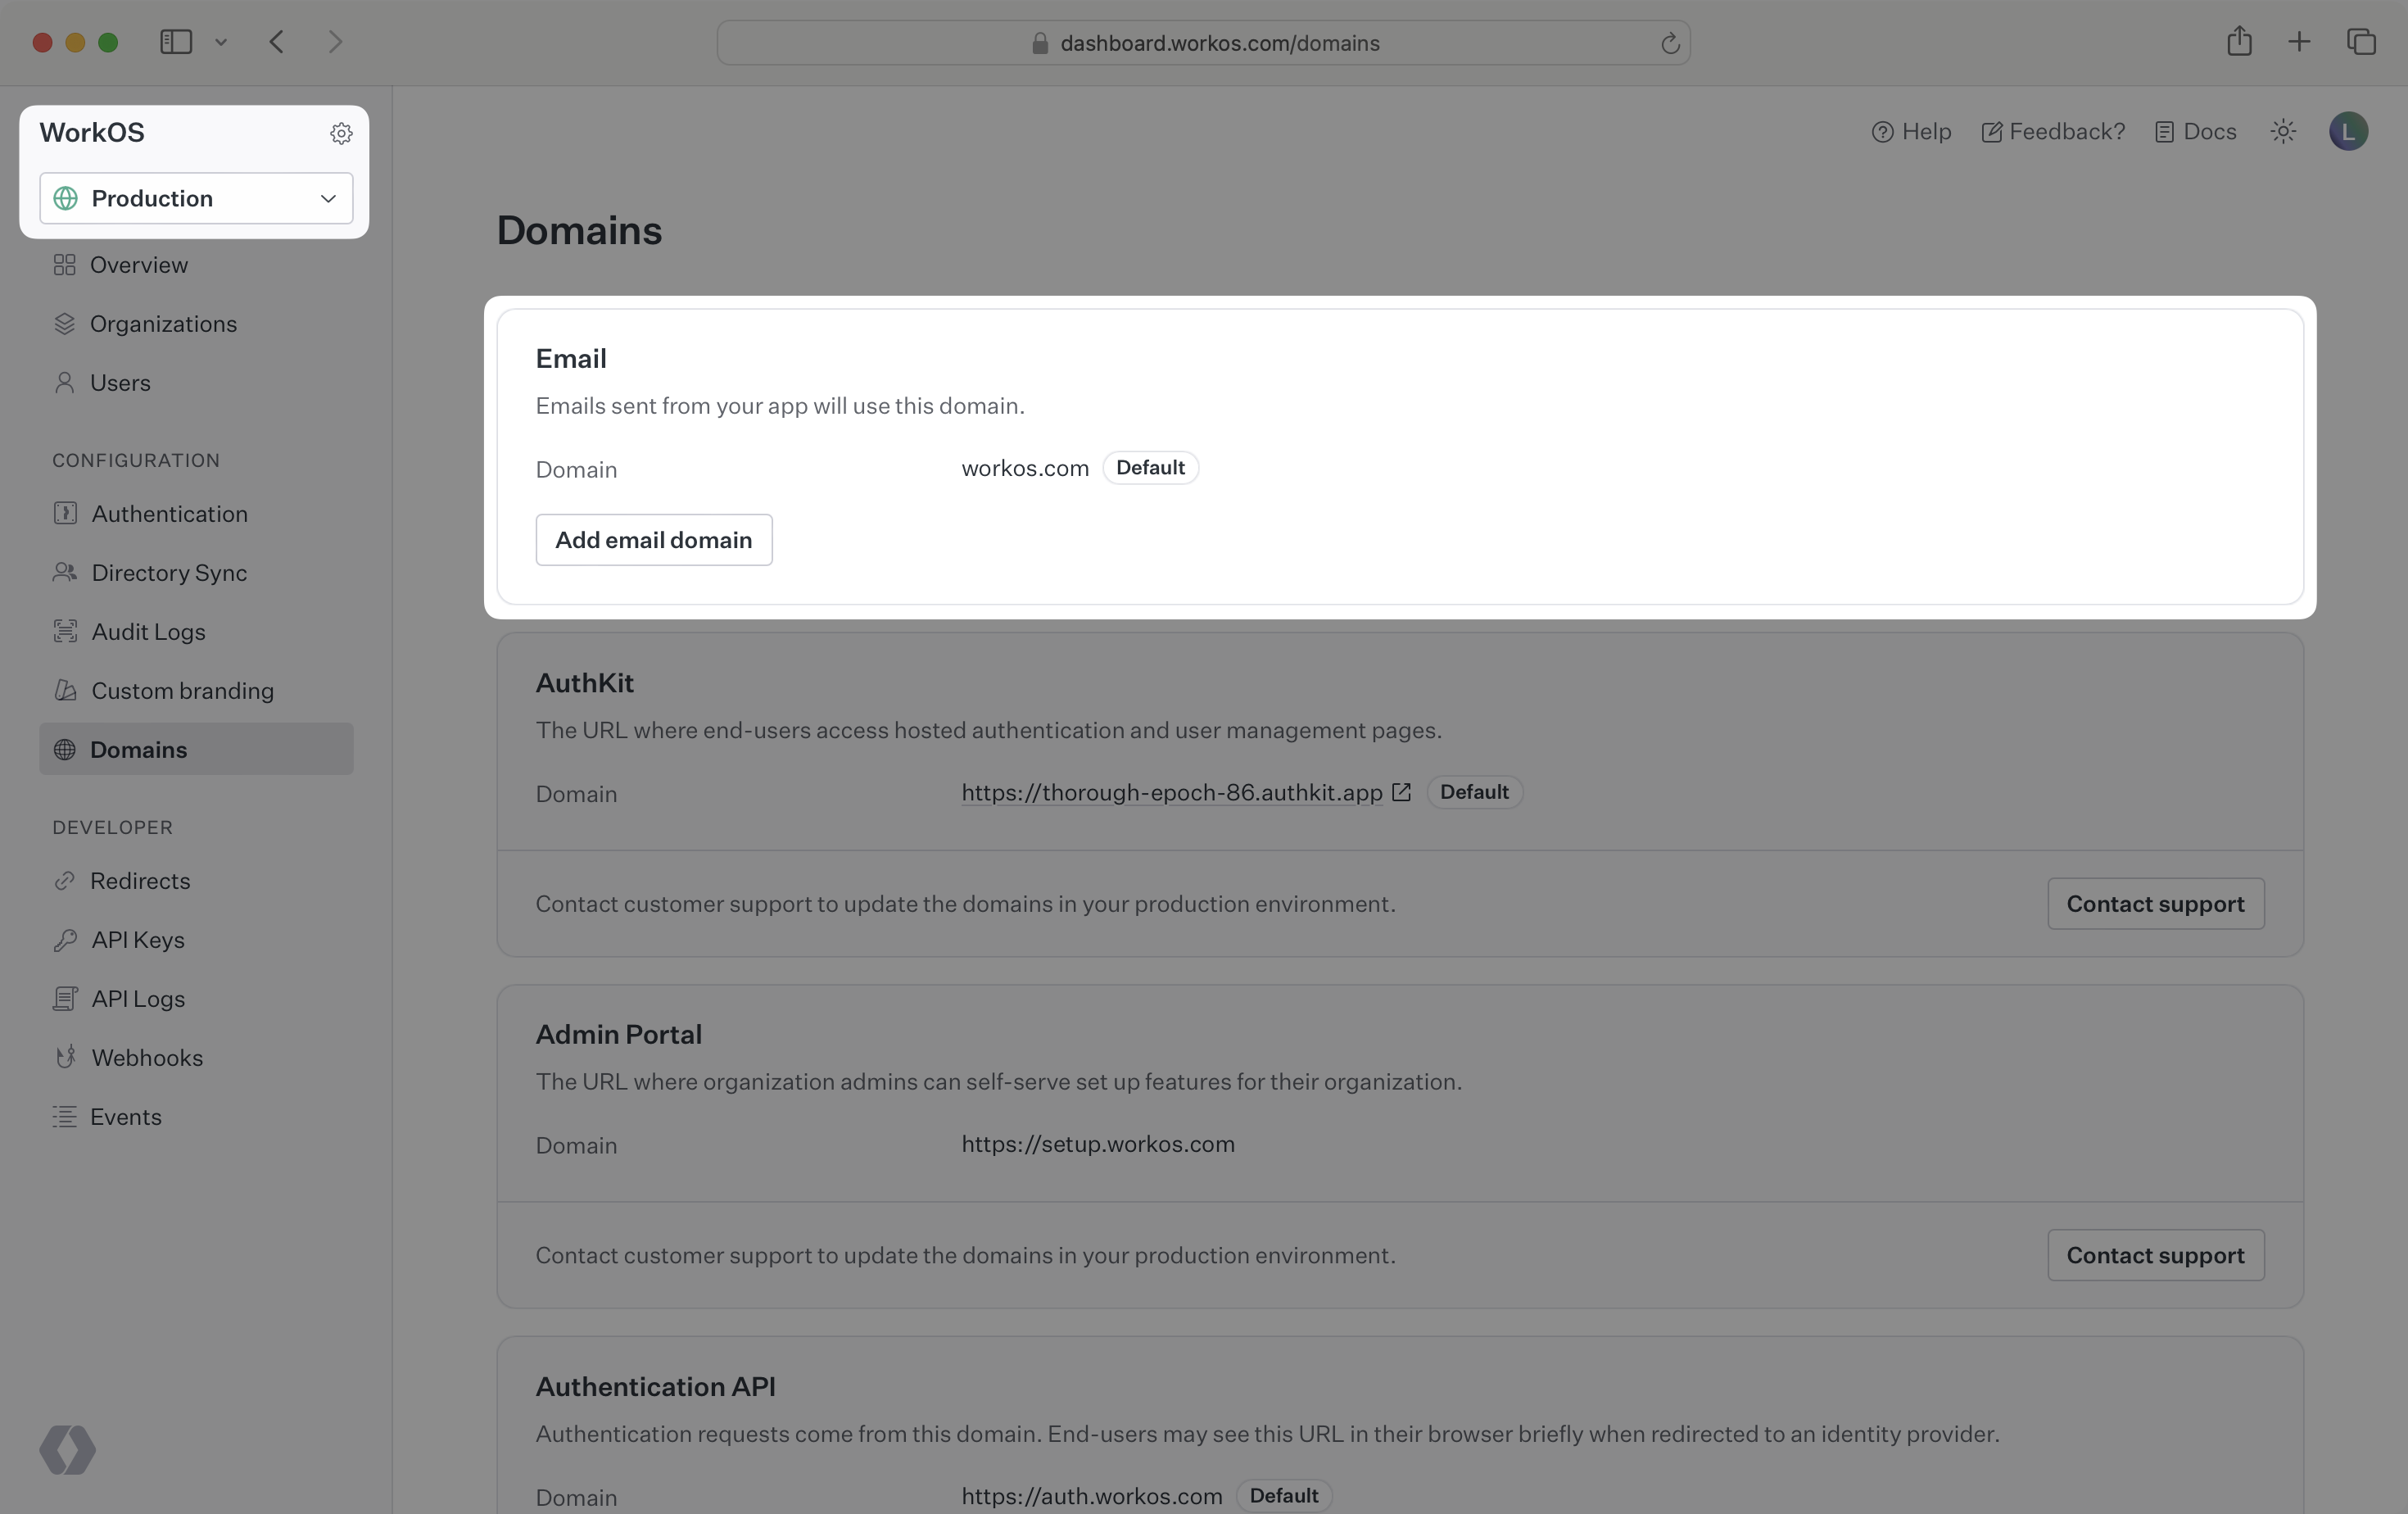2408x1514 pixels.
Task: Select the Authentication menu item
Action: coord(170,513)
